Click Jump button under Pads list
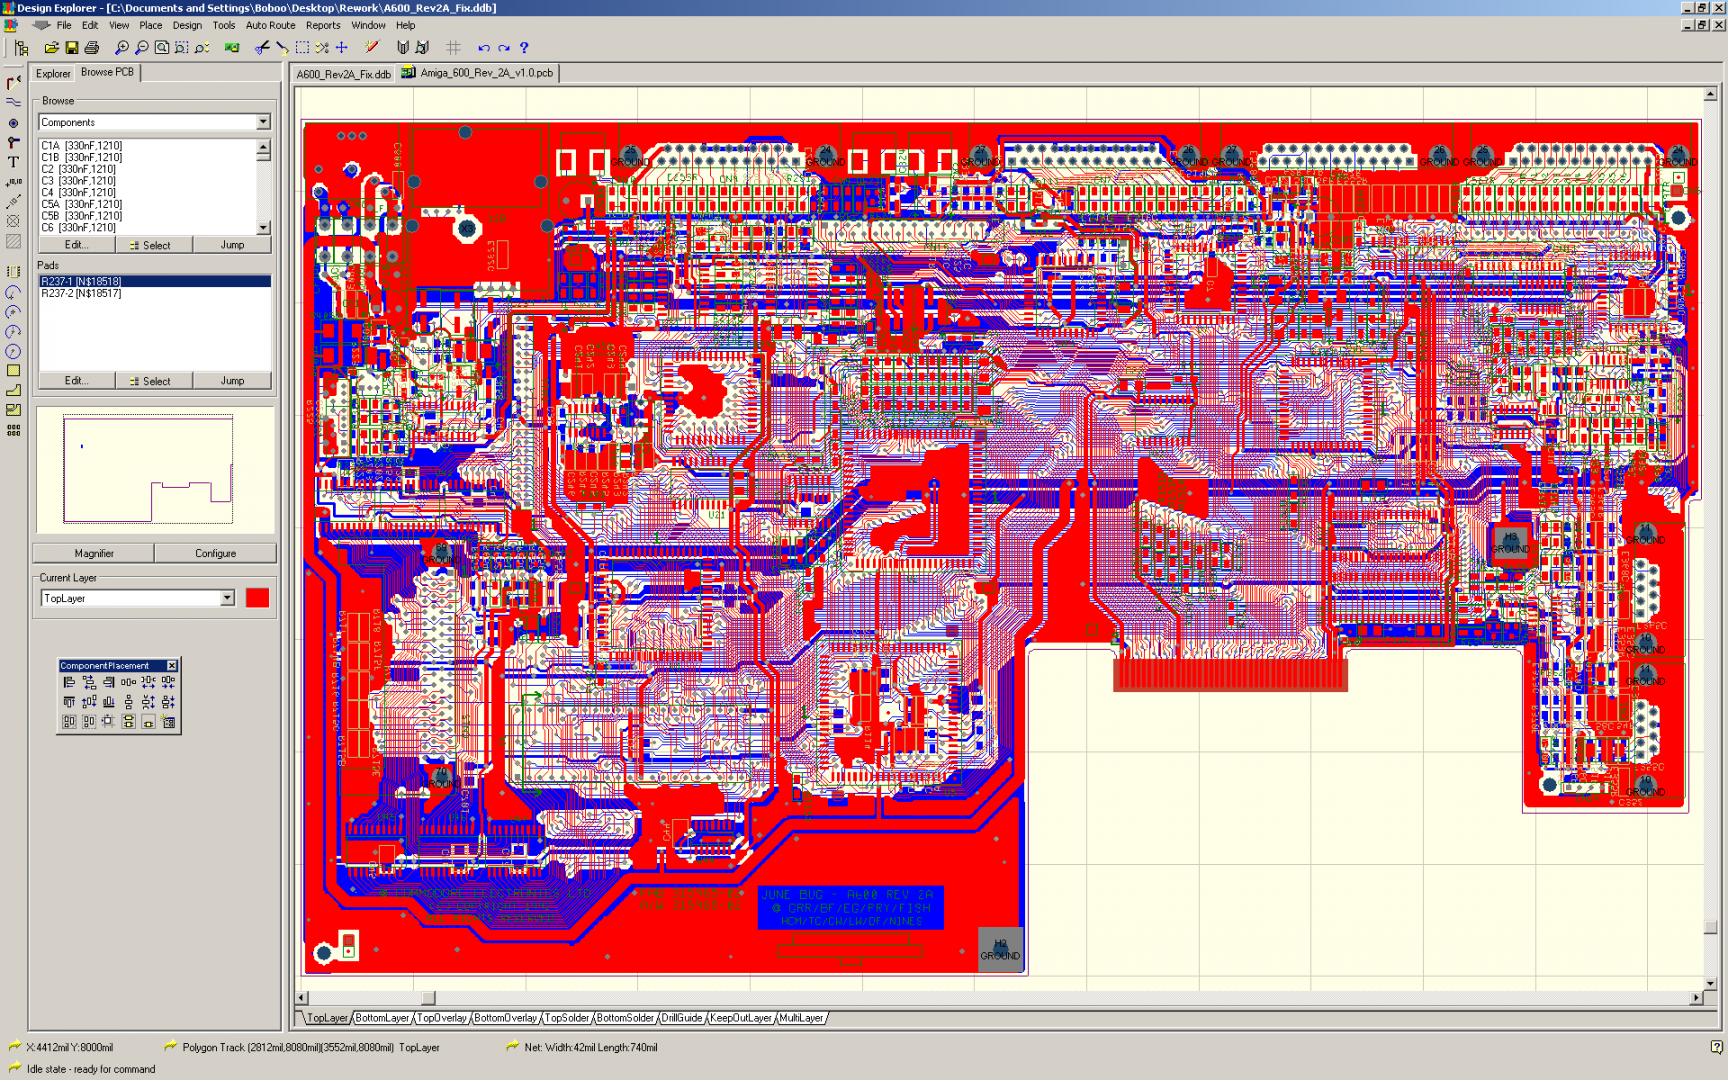The height and width of the screenshot is (1080, 1728). (x=232, y=381)
